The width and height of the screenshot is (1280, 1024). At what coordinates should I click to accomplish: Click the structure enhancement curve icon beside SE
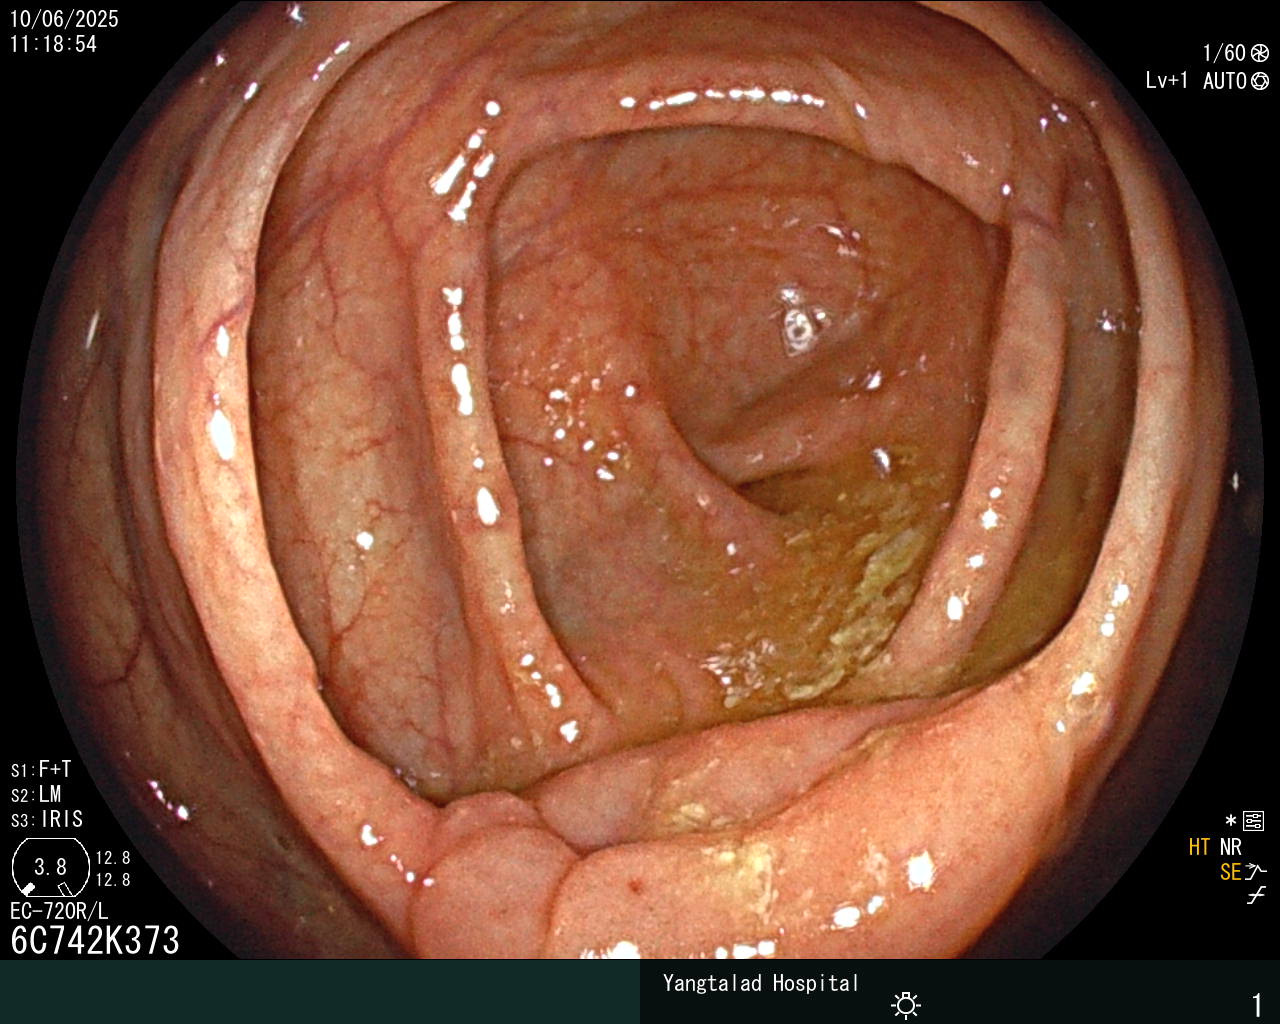click(1256, 872)
